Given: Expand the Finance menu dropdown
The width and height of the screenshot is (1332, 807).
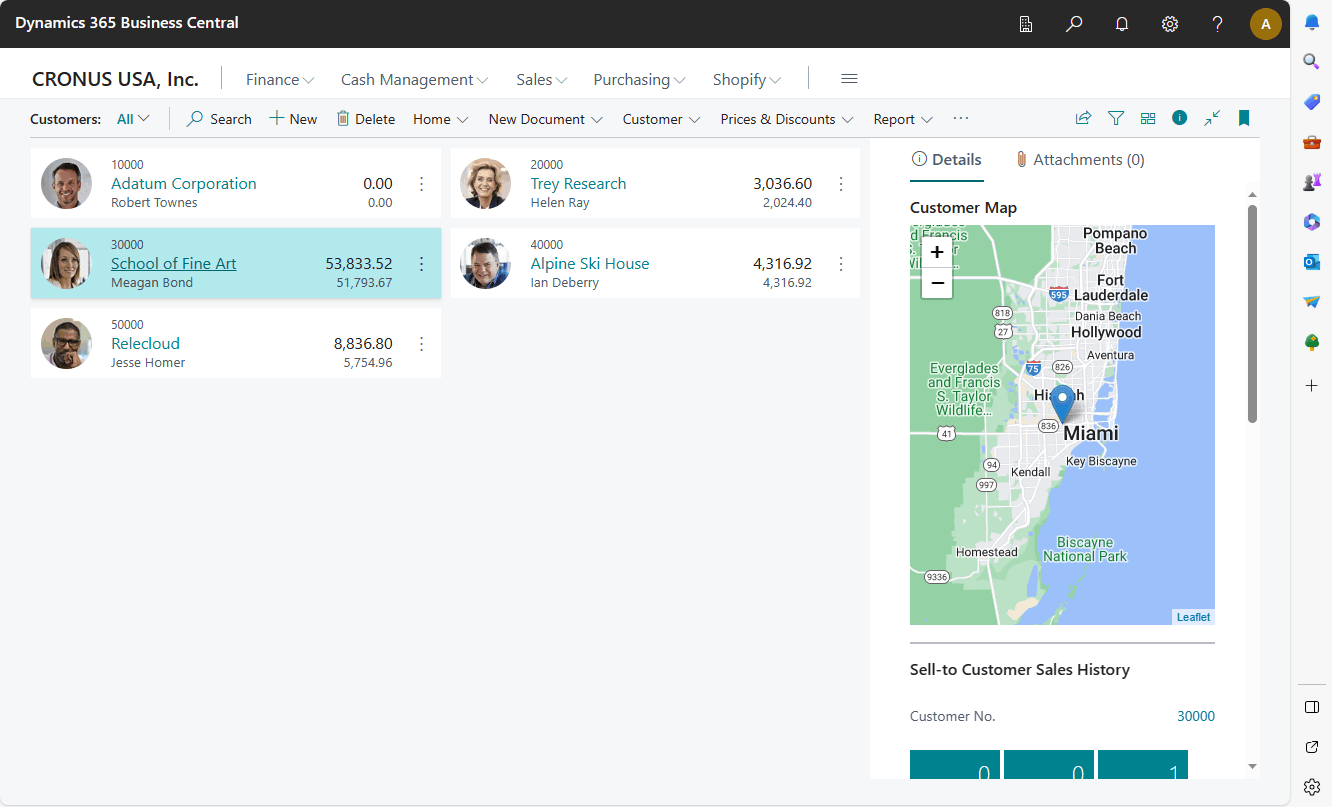Looking at the screenshot, I should click(x=280, y=79).
